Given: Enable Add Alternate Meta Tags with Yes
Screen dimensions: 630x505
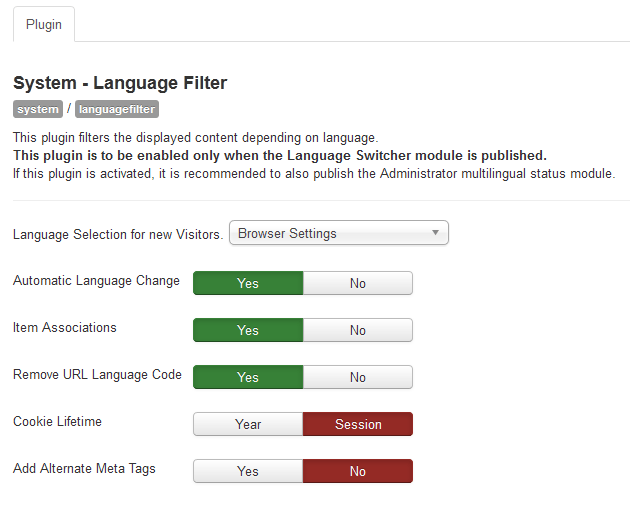Looking at the screenshot, I should [x=248, y=471].
